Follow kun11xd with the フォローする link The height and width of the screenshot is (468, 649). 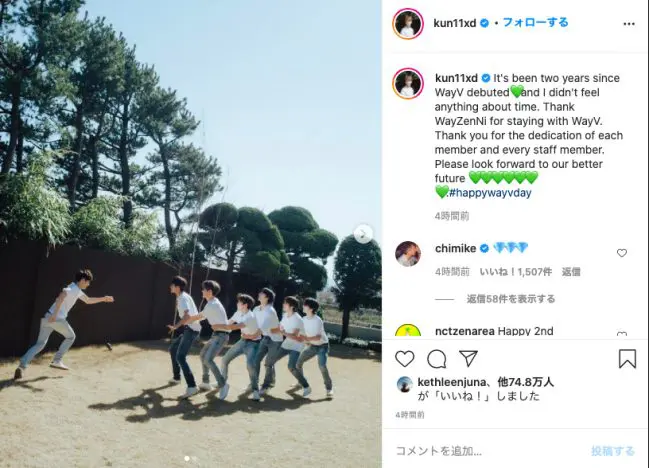535,22
